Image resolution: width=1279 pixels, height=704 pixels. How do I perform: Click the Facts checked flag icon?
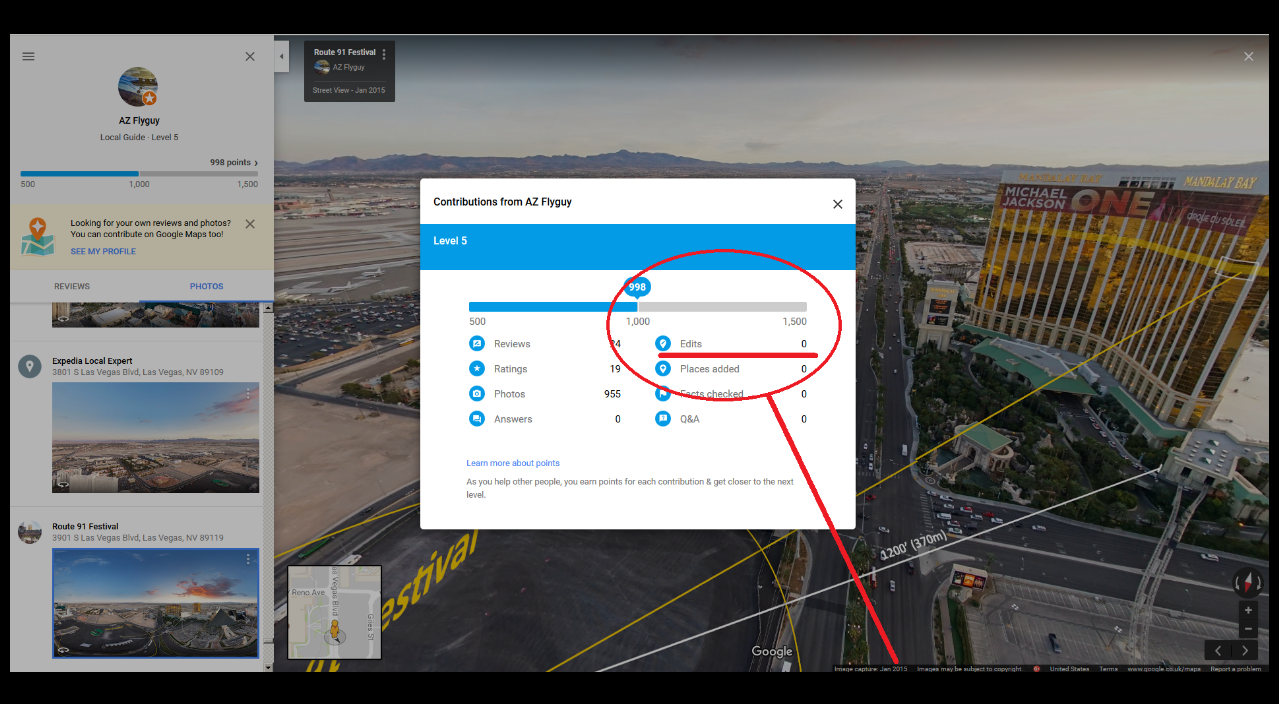[x=662, y=393]
